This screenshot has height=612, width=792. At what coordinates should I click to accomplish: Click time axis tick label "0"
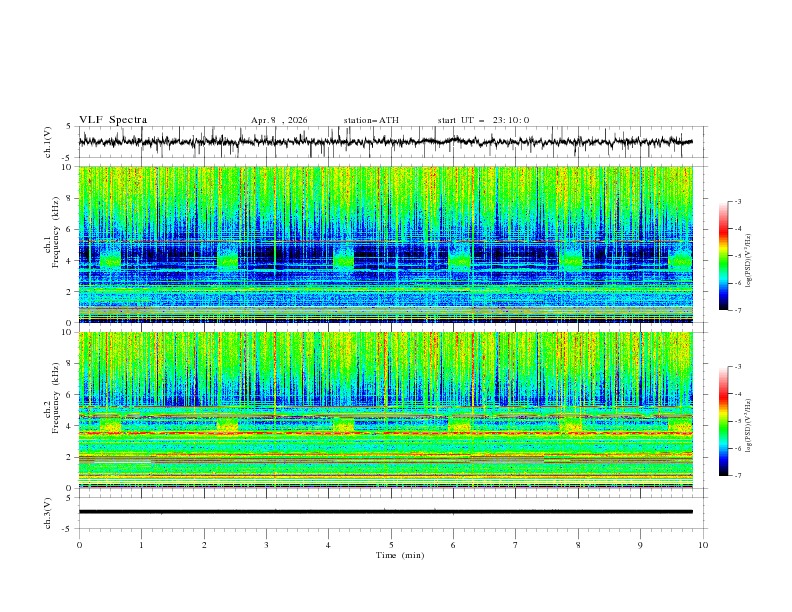point(79,545)
